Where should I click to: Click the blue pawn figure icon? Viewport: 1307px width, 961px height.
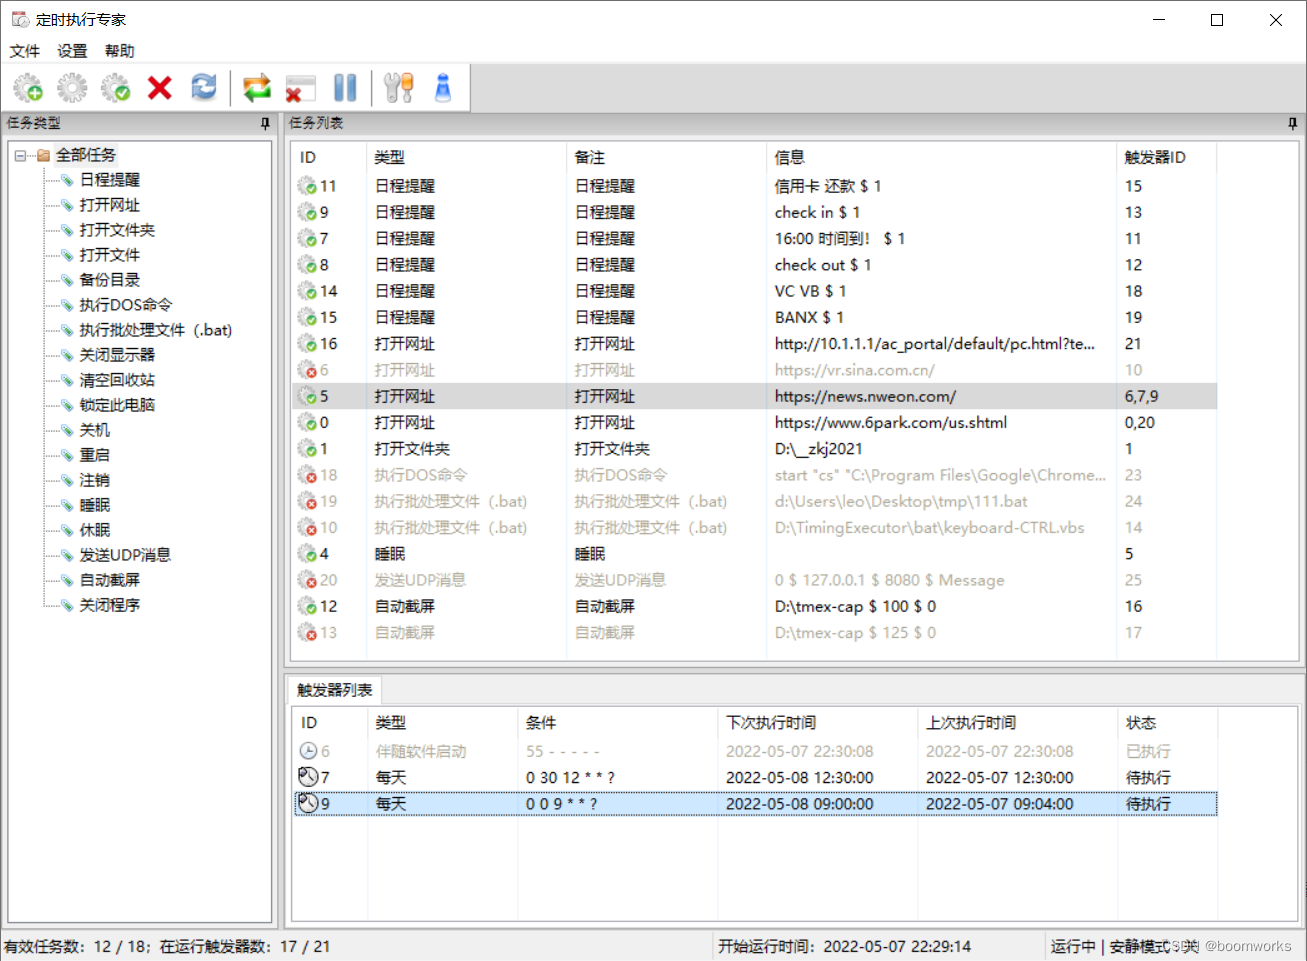click(x=443, y=88)
